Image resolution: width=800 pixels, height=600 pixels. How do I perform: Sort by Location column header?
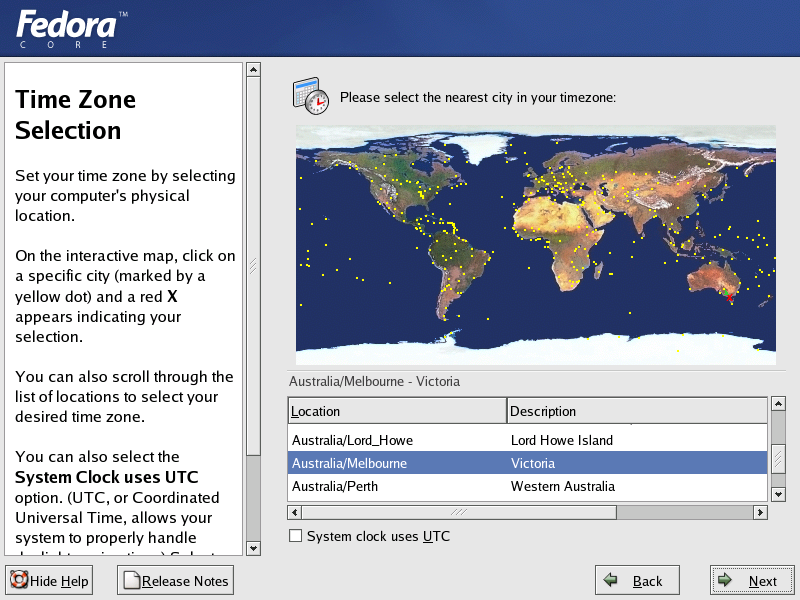[x=397, y=411]
